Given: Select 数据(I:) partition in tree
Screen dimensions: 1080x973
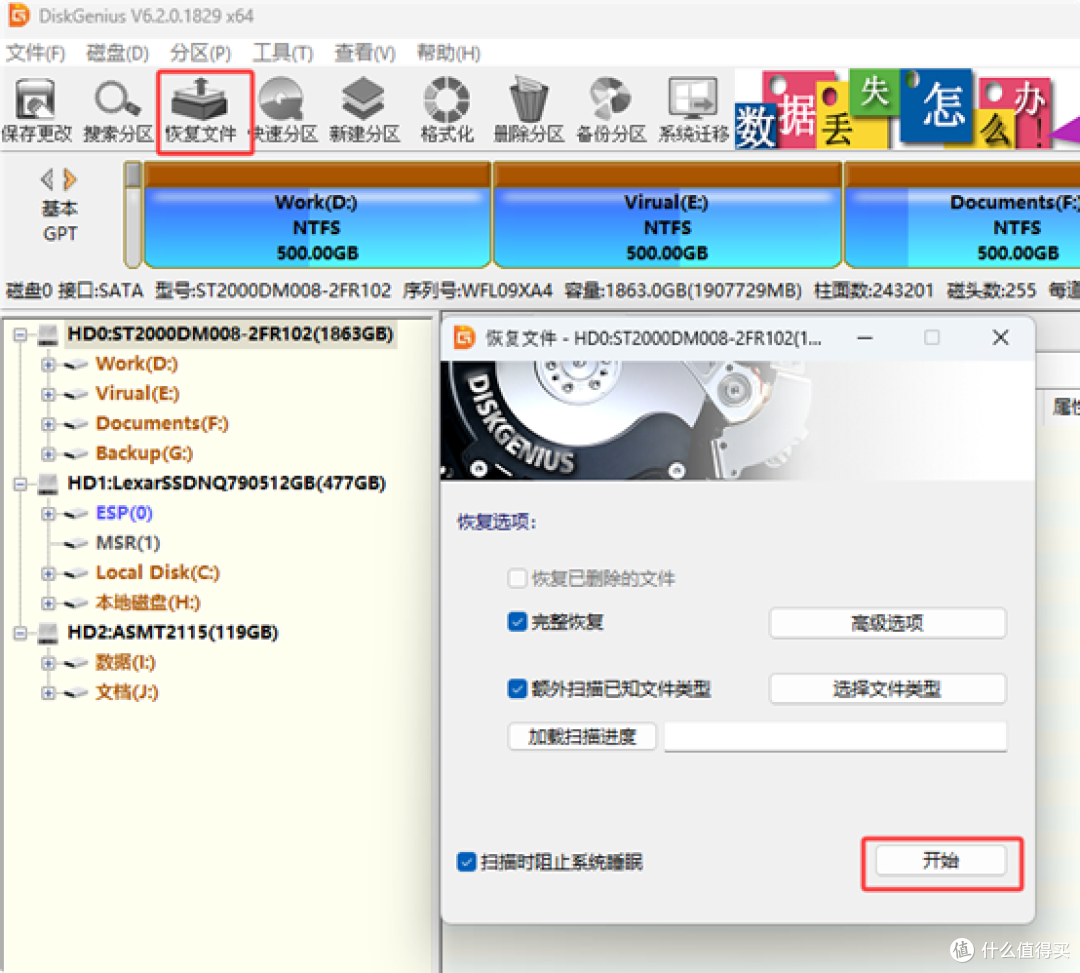Looking at the screenshot, I should (125, 662).
